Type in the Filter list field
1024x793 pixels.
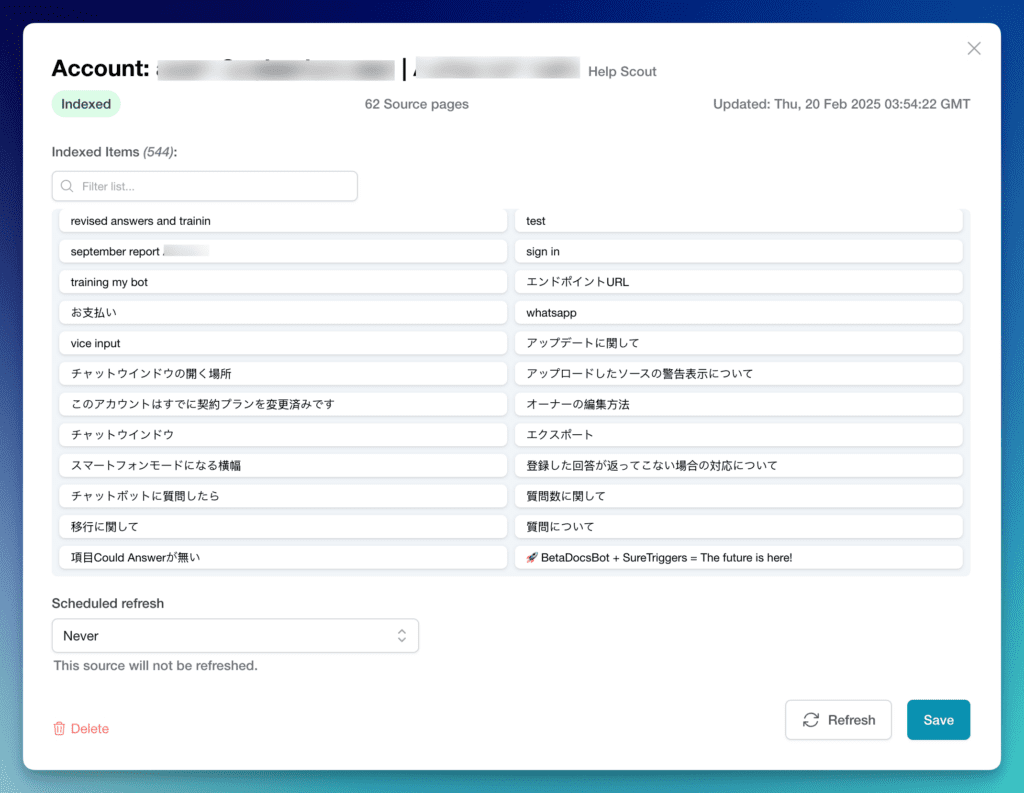(215, 186)
